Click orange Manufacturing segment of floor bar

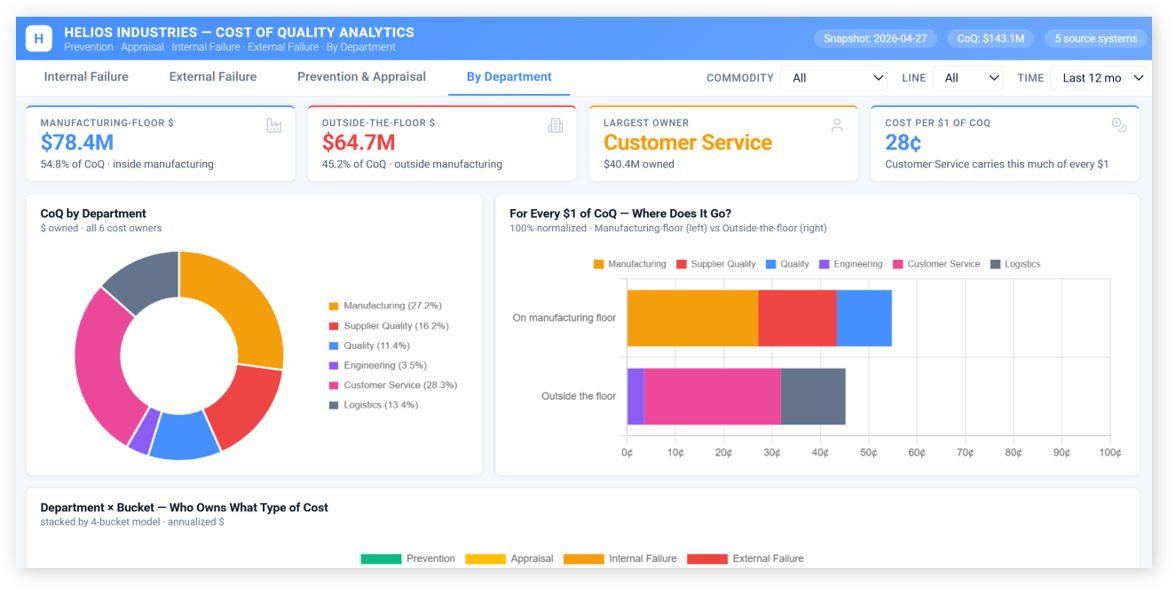(x=693, y=317)
